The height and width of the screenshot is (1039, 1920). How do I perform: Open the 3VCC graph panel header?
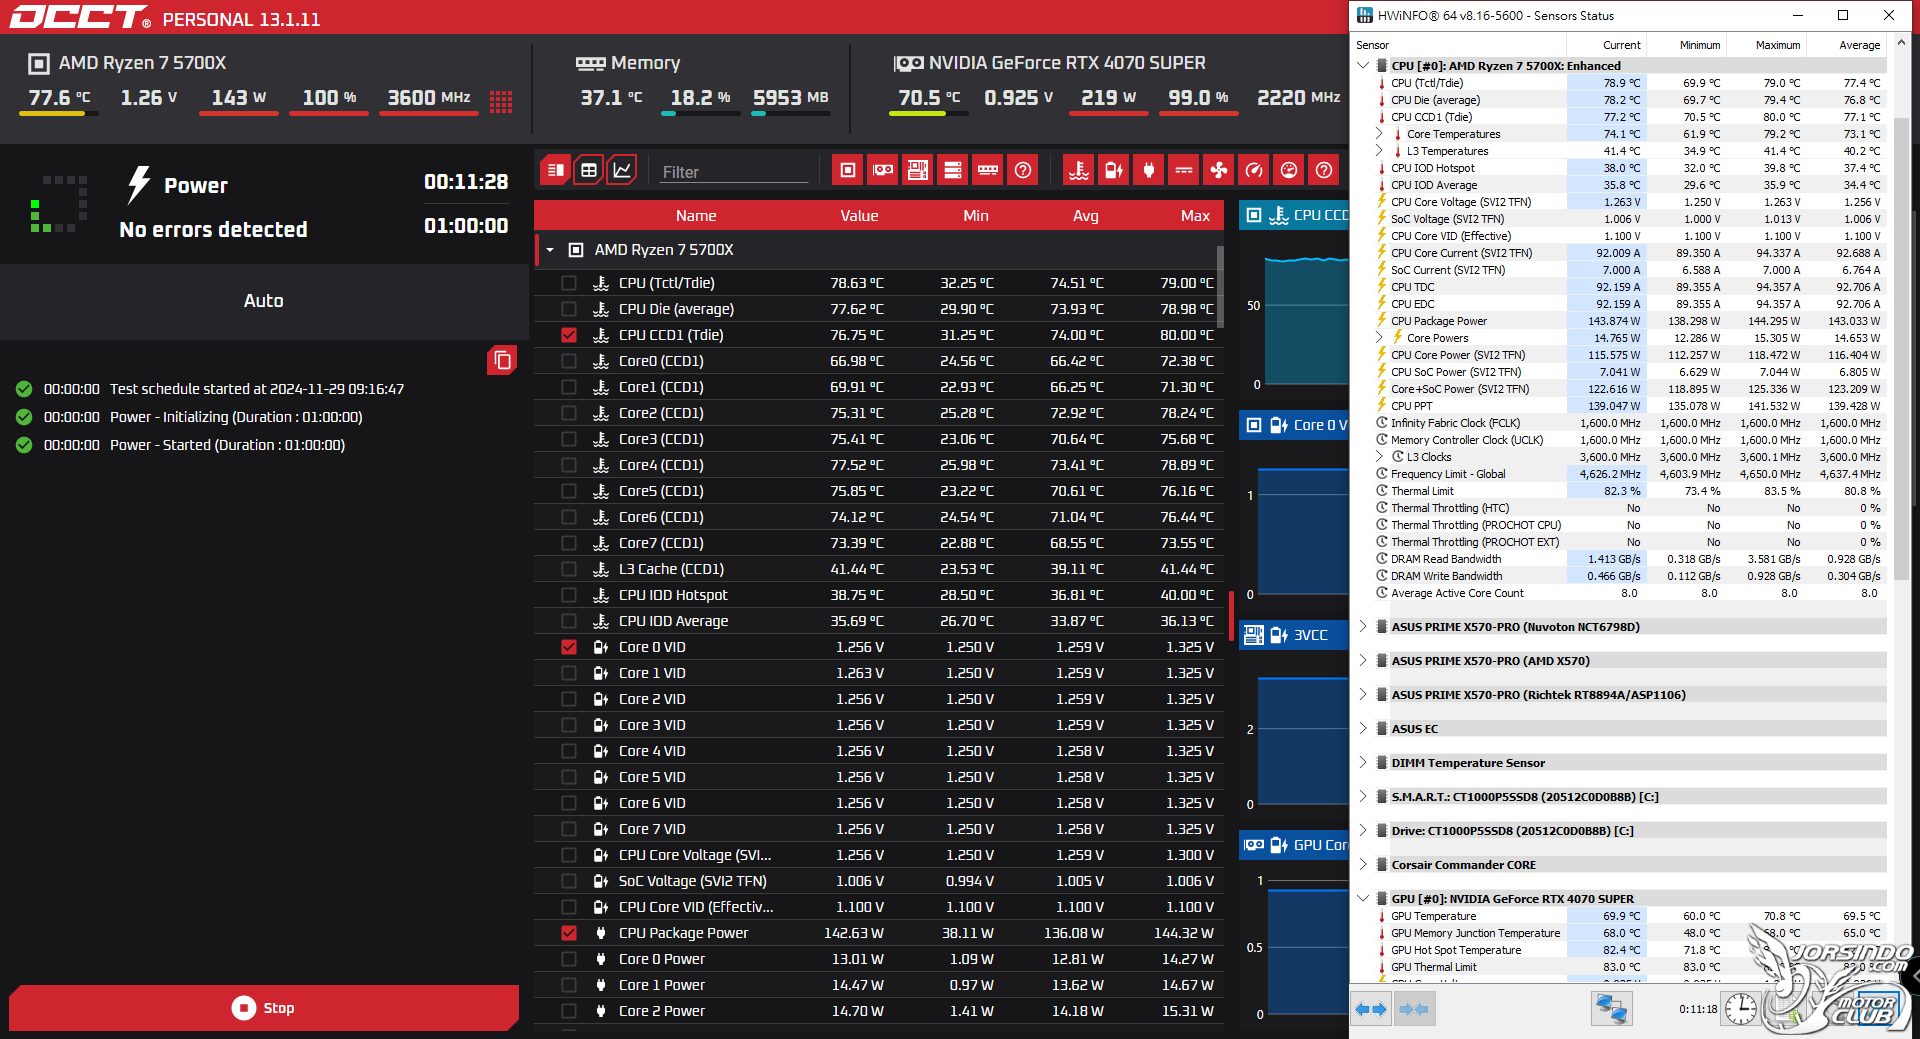1294,635
